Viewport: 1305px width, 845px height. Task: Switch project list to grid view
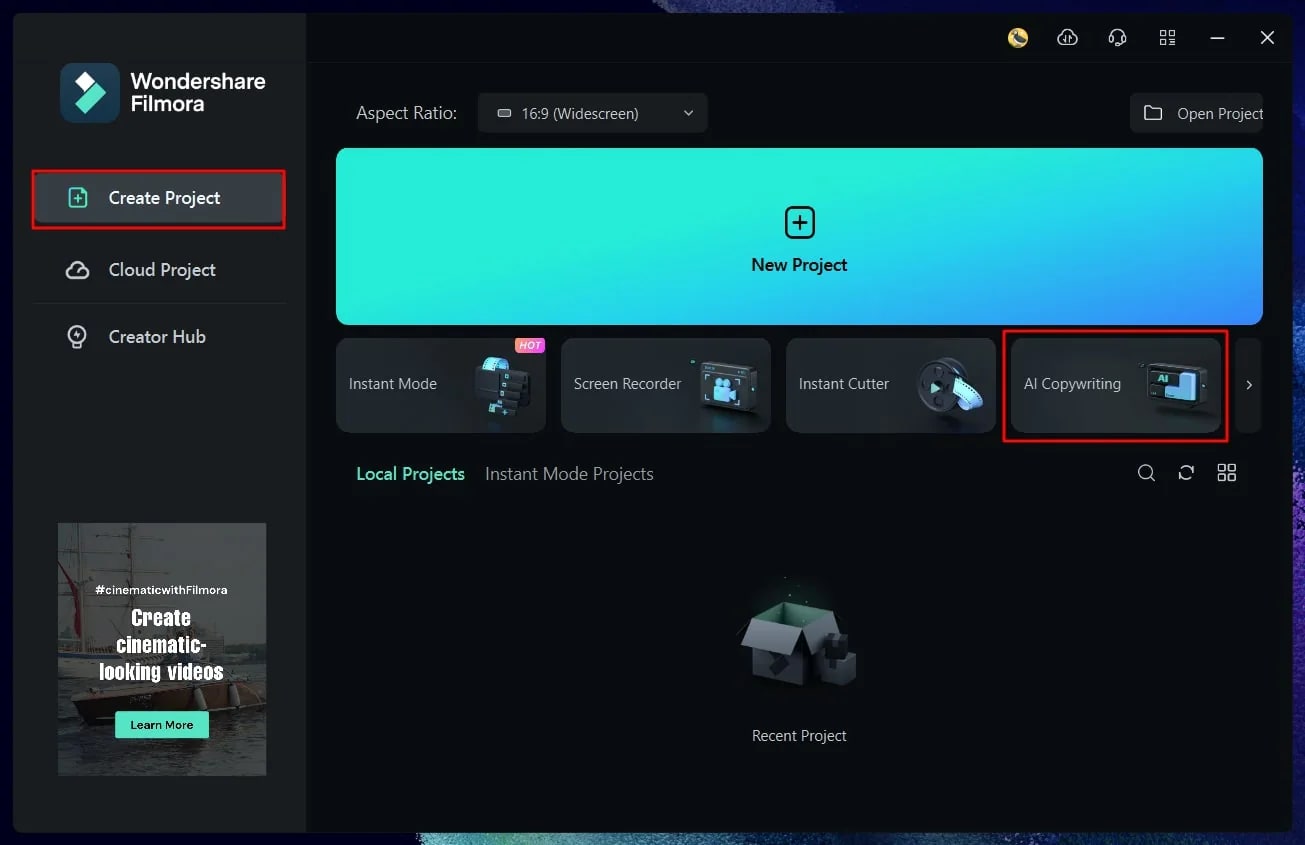coord(1227,473)
